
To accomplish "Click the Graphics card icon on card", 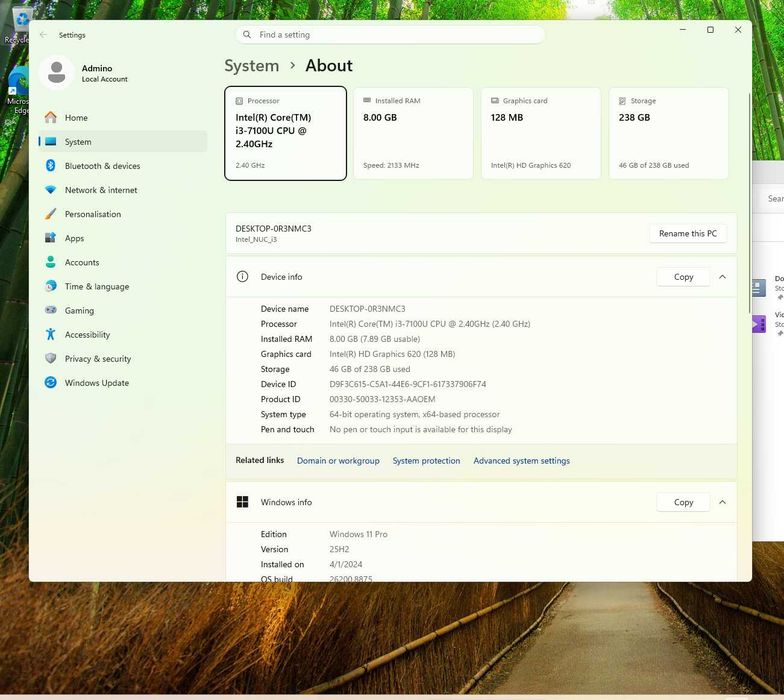I will (495, 100).
